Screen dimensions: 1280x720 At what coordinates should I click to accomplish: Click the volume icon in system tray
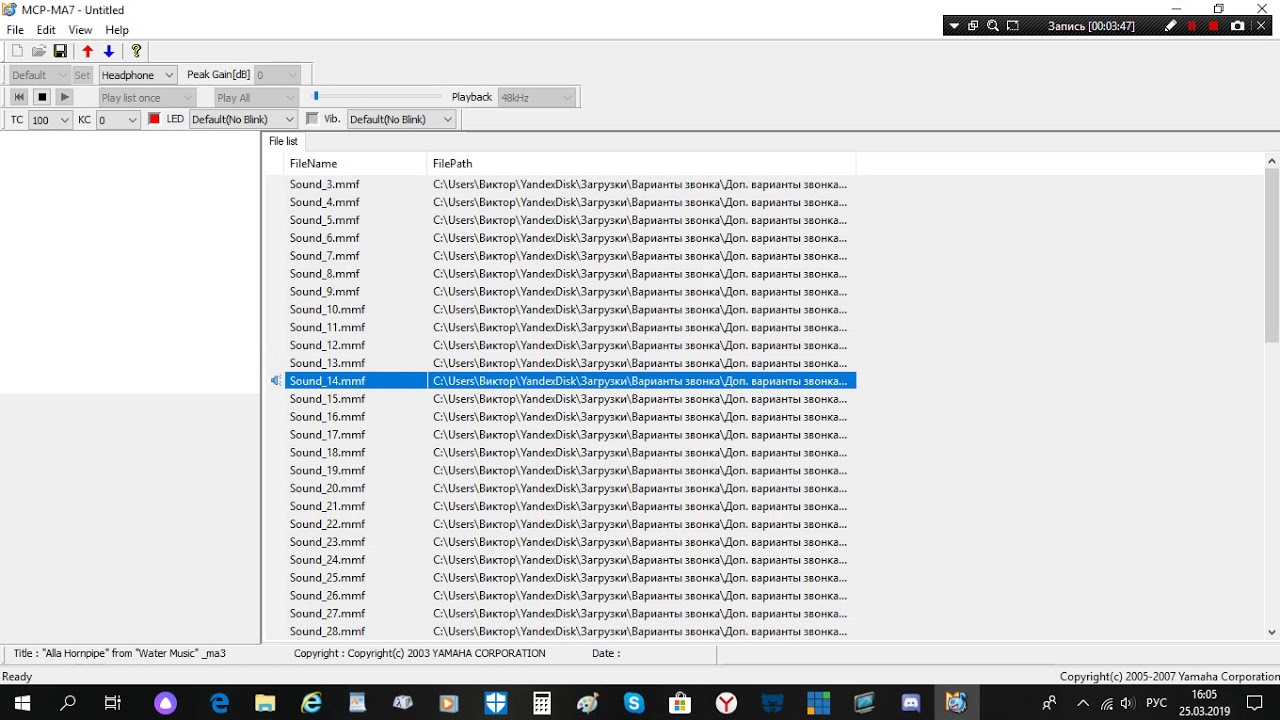(1128, 703)
